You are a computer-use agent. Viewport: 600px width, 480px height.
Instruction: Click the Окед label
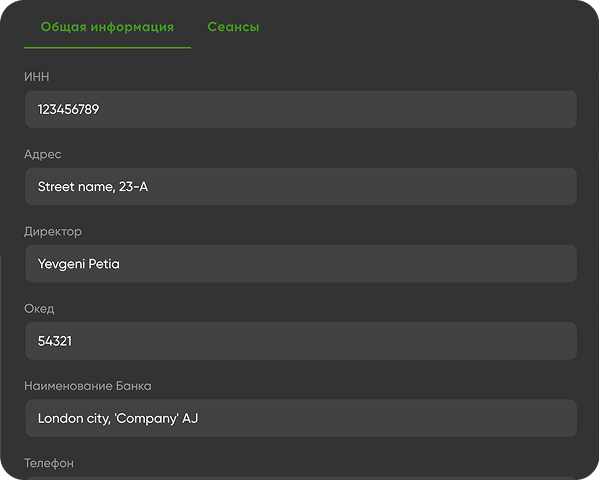[x=39, y=309]
